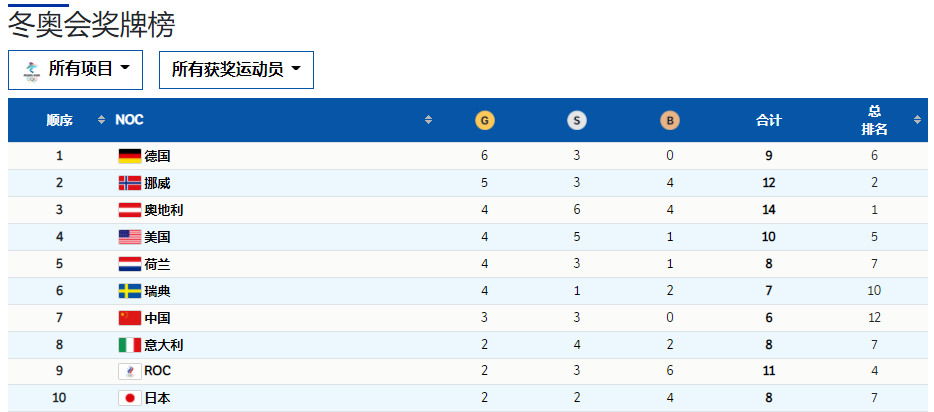This screenshot has width=934, height=412.
Task: Open the 所有获奖运动员 dropdown
Action: pyautogui.click(x=236, y=70)
